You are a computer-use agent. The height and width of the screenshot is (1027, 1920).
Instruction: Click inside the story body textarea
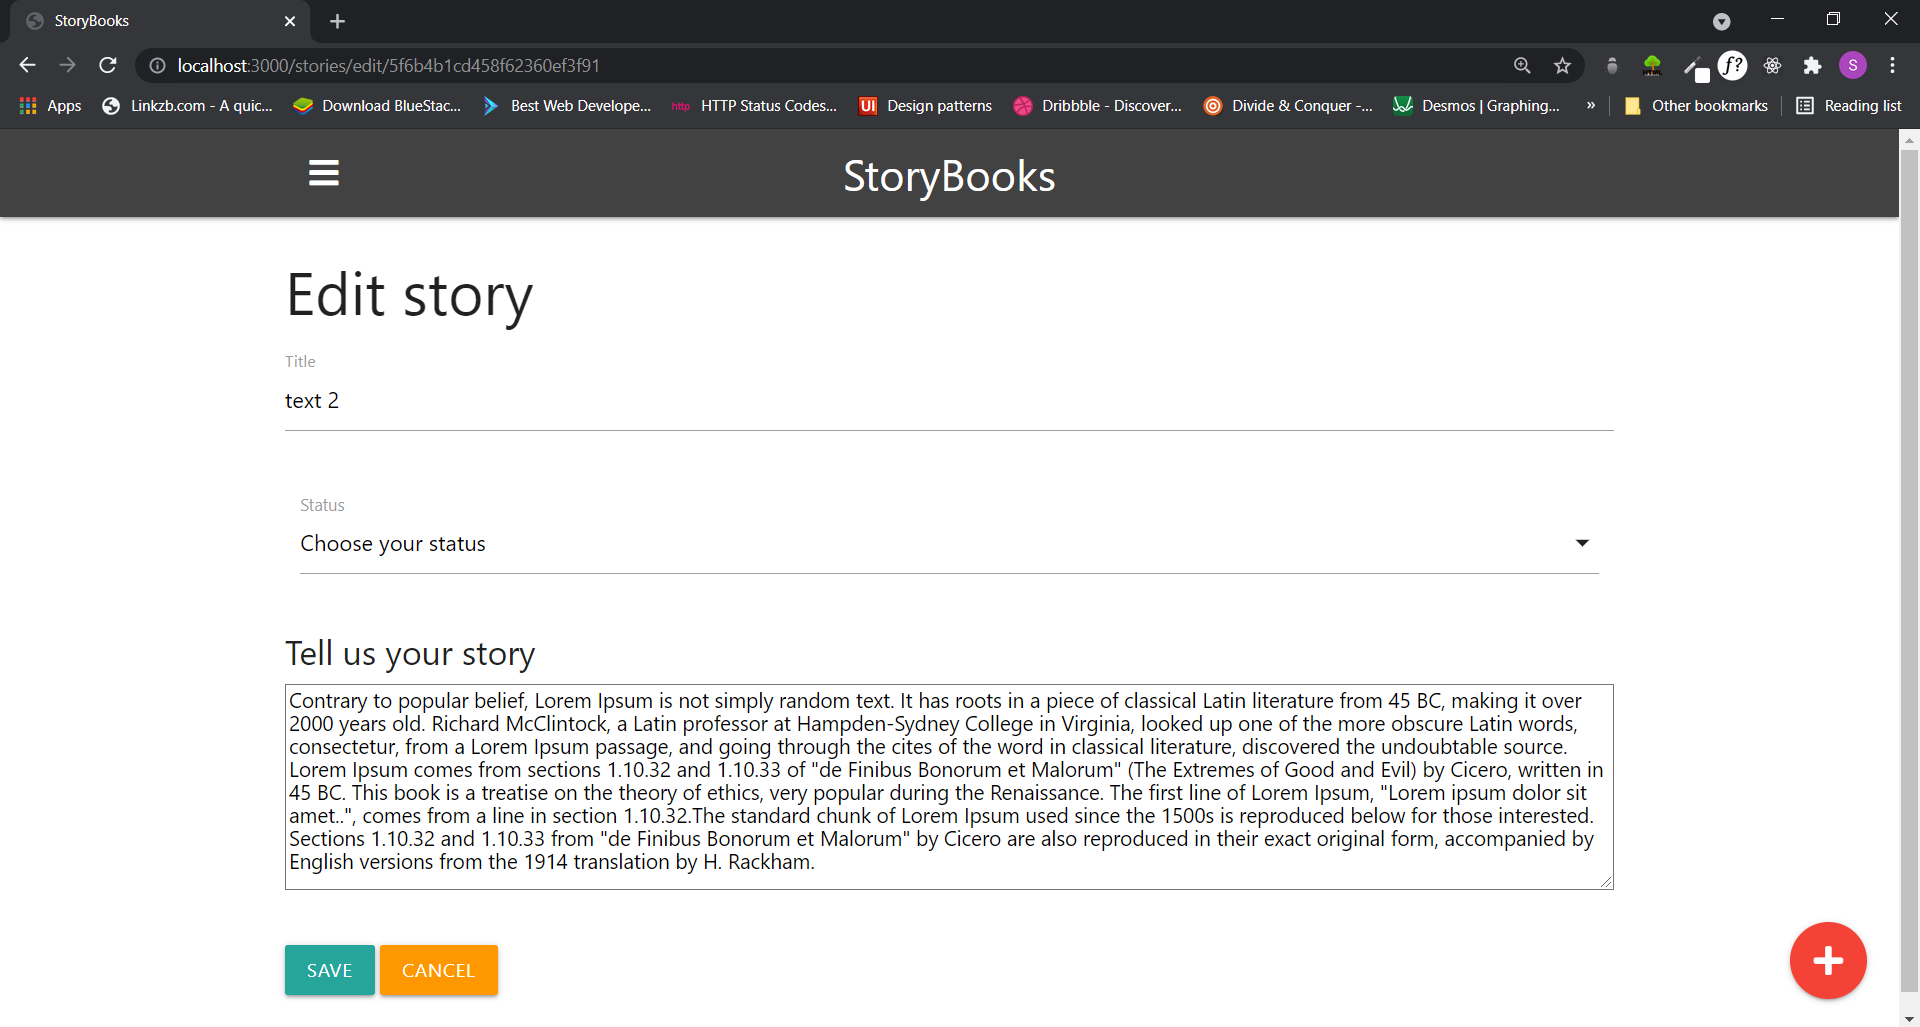pos(949,787)
